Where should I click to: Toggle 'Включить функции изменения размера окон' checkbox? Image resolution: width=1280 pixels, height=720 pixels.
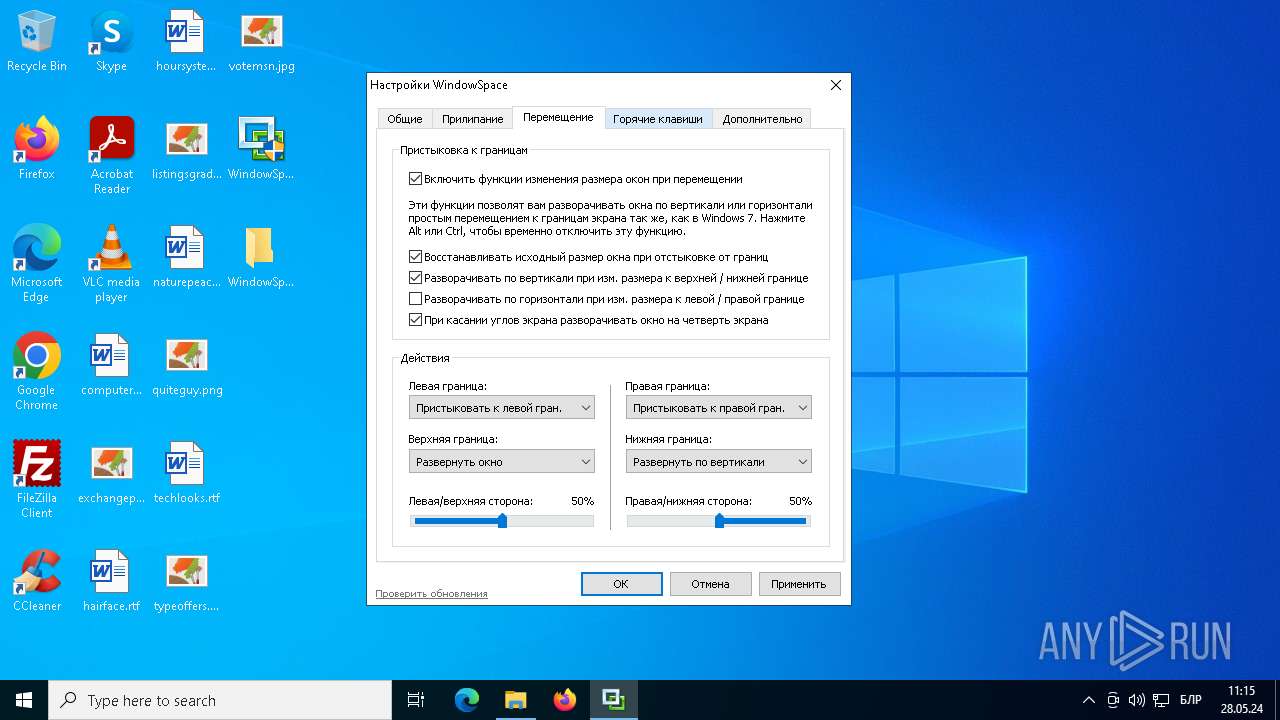[x=416, y=179]
